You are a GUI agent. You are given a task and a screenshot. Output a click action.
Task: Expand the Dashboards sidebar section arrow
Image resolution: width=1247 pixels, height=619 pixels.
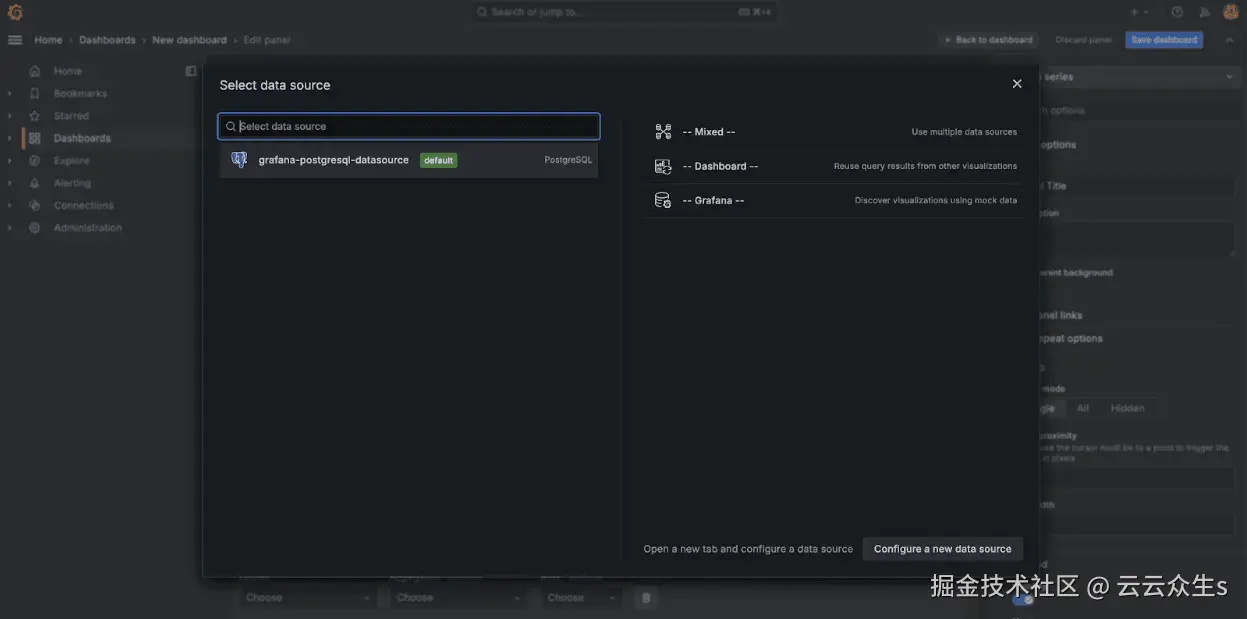pos(10,138)
